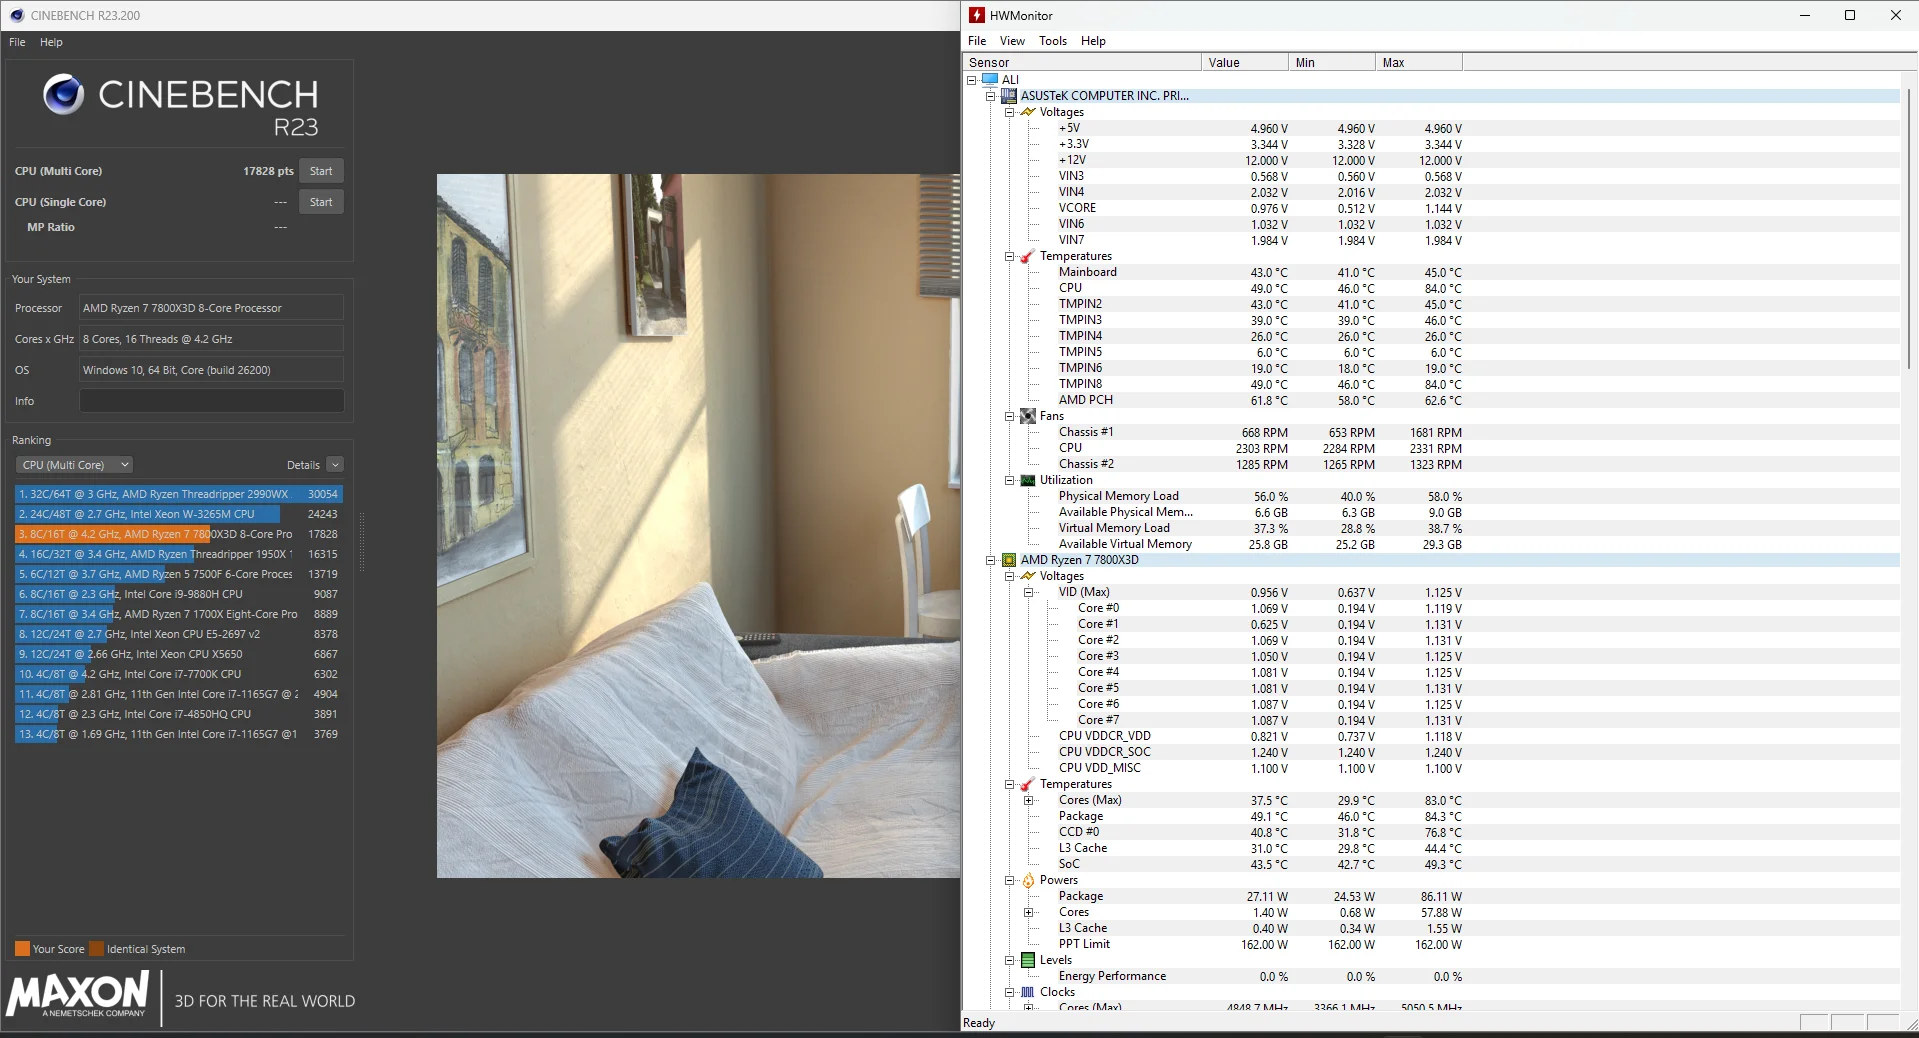Click the Sensor column header
Viewport: 1919px width, 1038px height.
1082,62
